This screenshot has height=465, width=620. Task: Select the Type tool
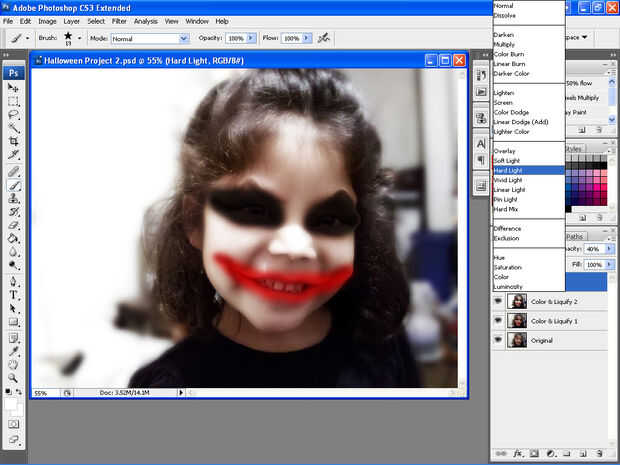[x=14, y=295]
